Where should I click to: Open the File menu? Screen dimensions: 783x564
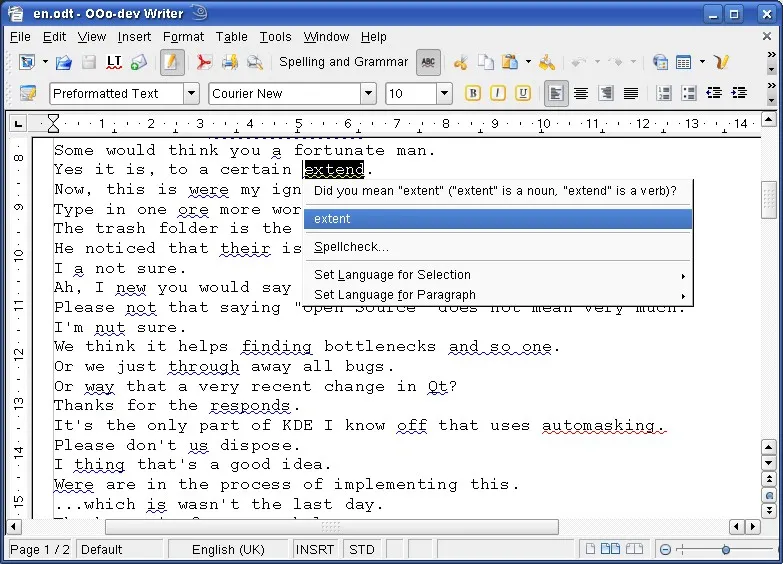coord(20,37)
